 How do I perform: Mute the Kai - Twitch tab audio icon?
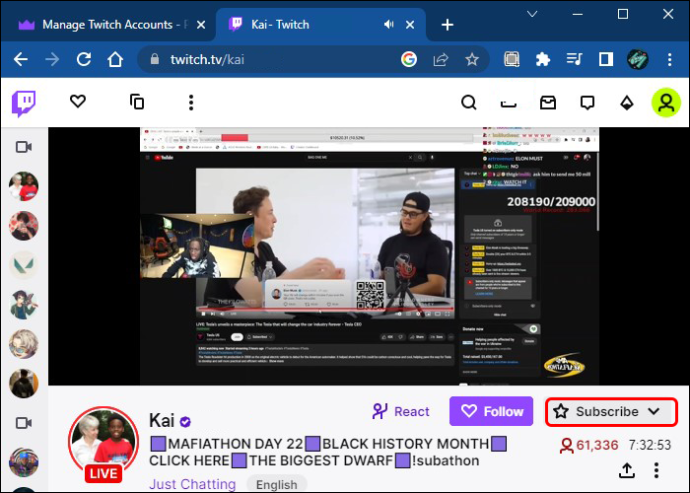pos(389,25)
